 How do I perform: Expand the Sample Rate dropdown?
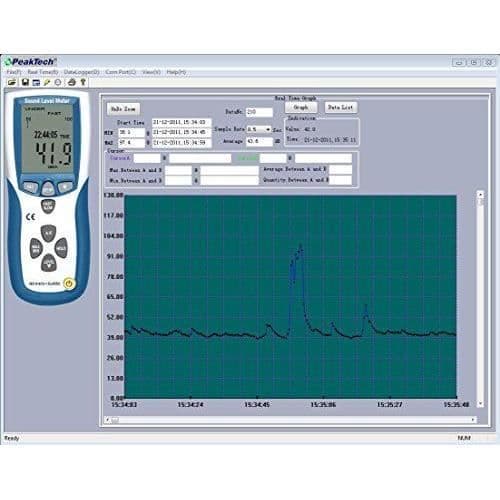point(268,129)
